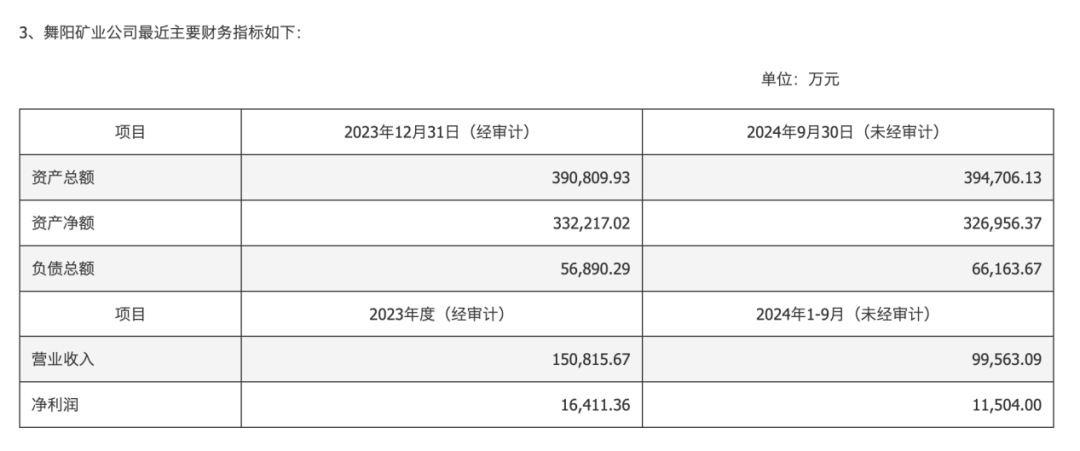This screenshot has height=451, width=1080.
Task: Click the 150,815.67 revenue value
Action: pyautogui.click(x=590, y=359)
